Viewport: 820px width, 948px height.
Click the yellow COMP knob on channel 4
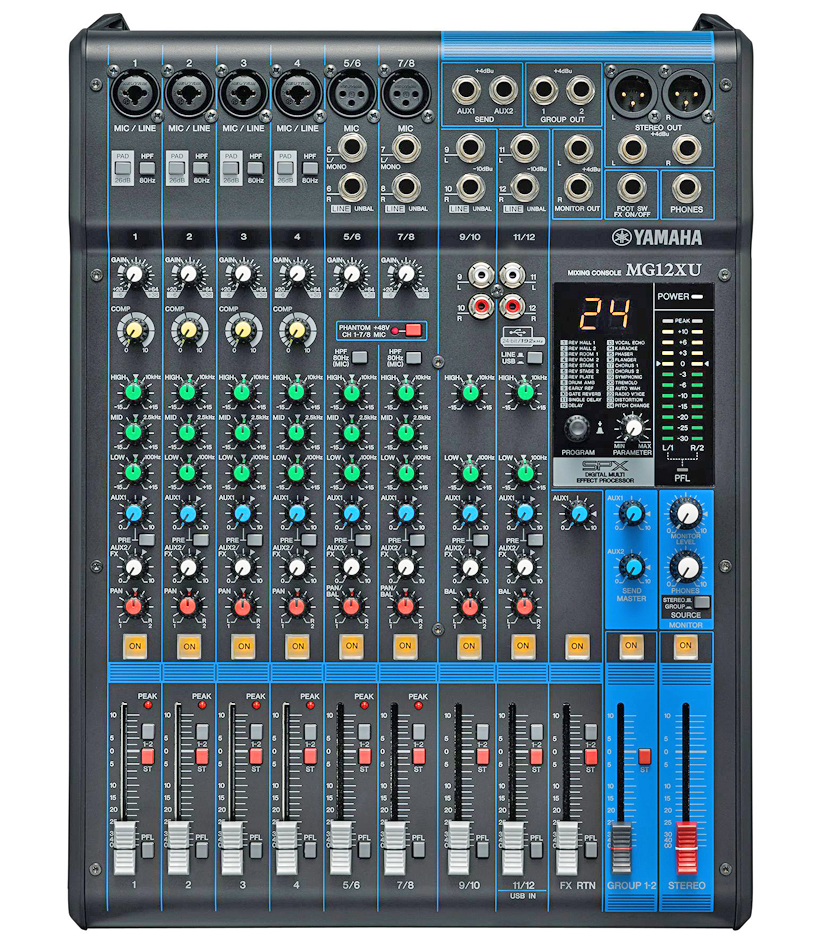pos(297,330)
